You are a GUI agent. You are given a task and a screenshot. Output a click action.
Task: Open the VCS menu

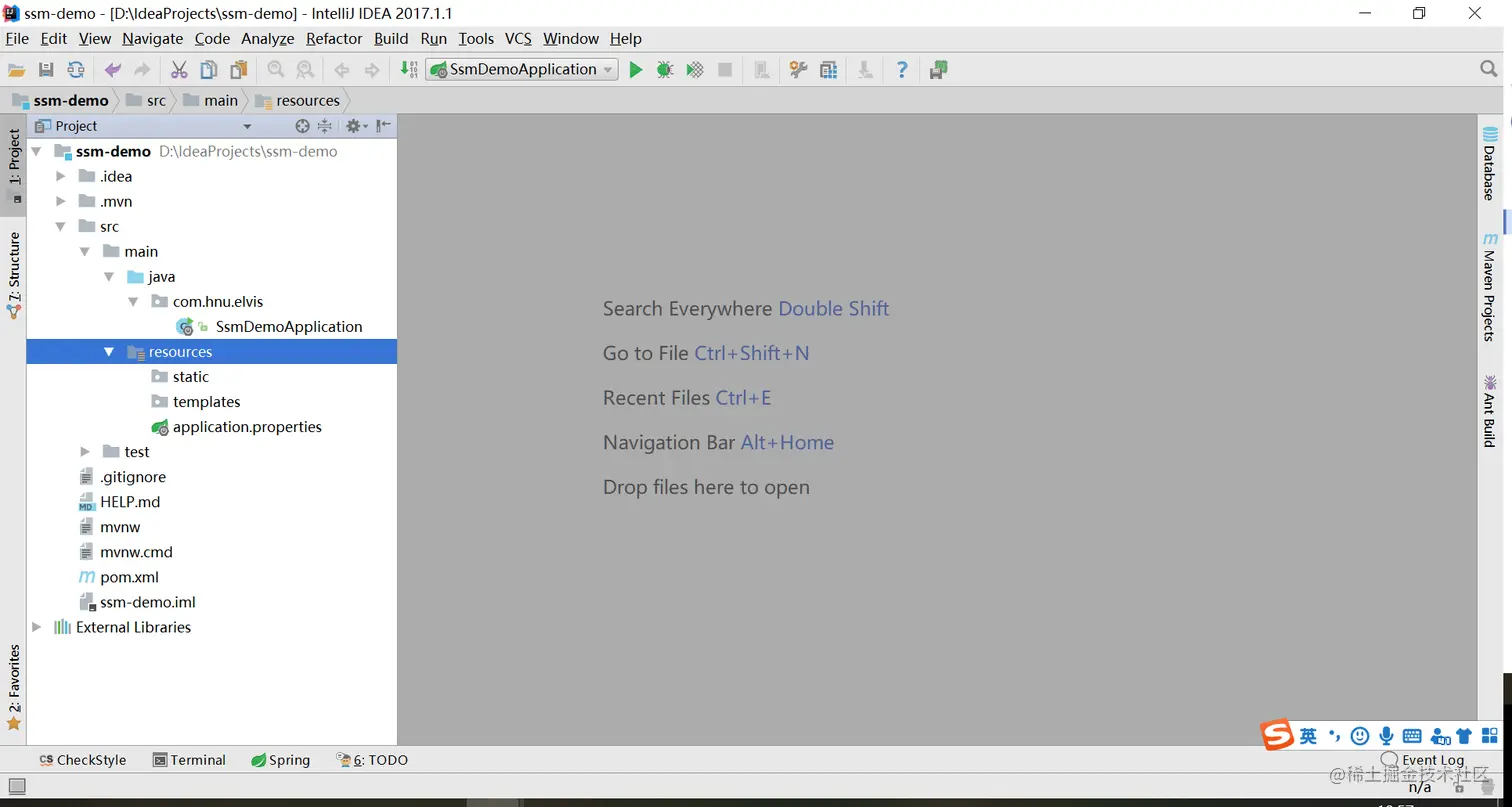coord(518,39)
